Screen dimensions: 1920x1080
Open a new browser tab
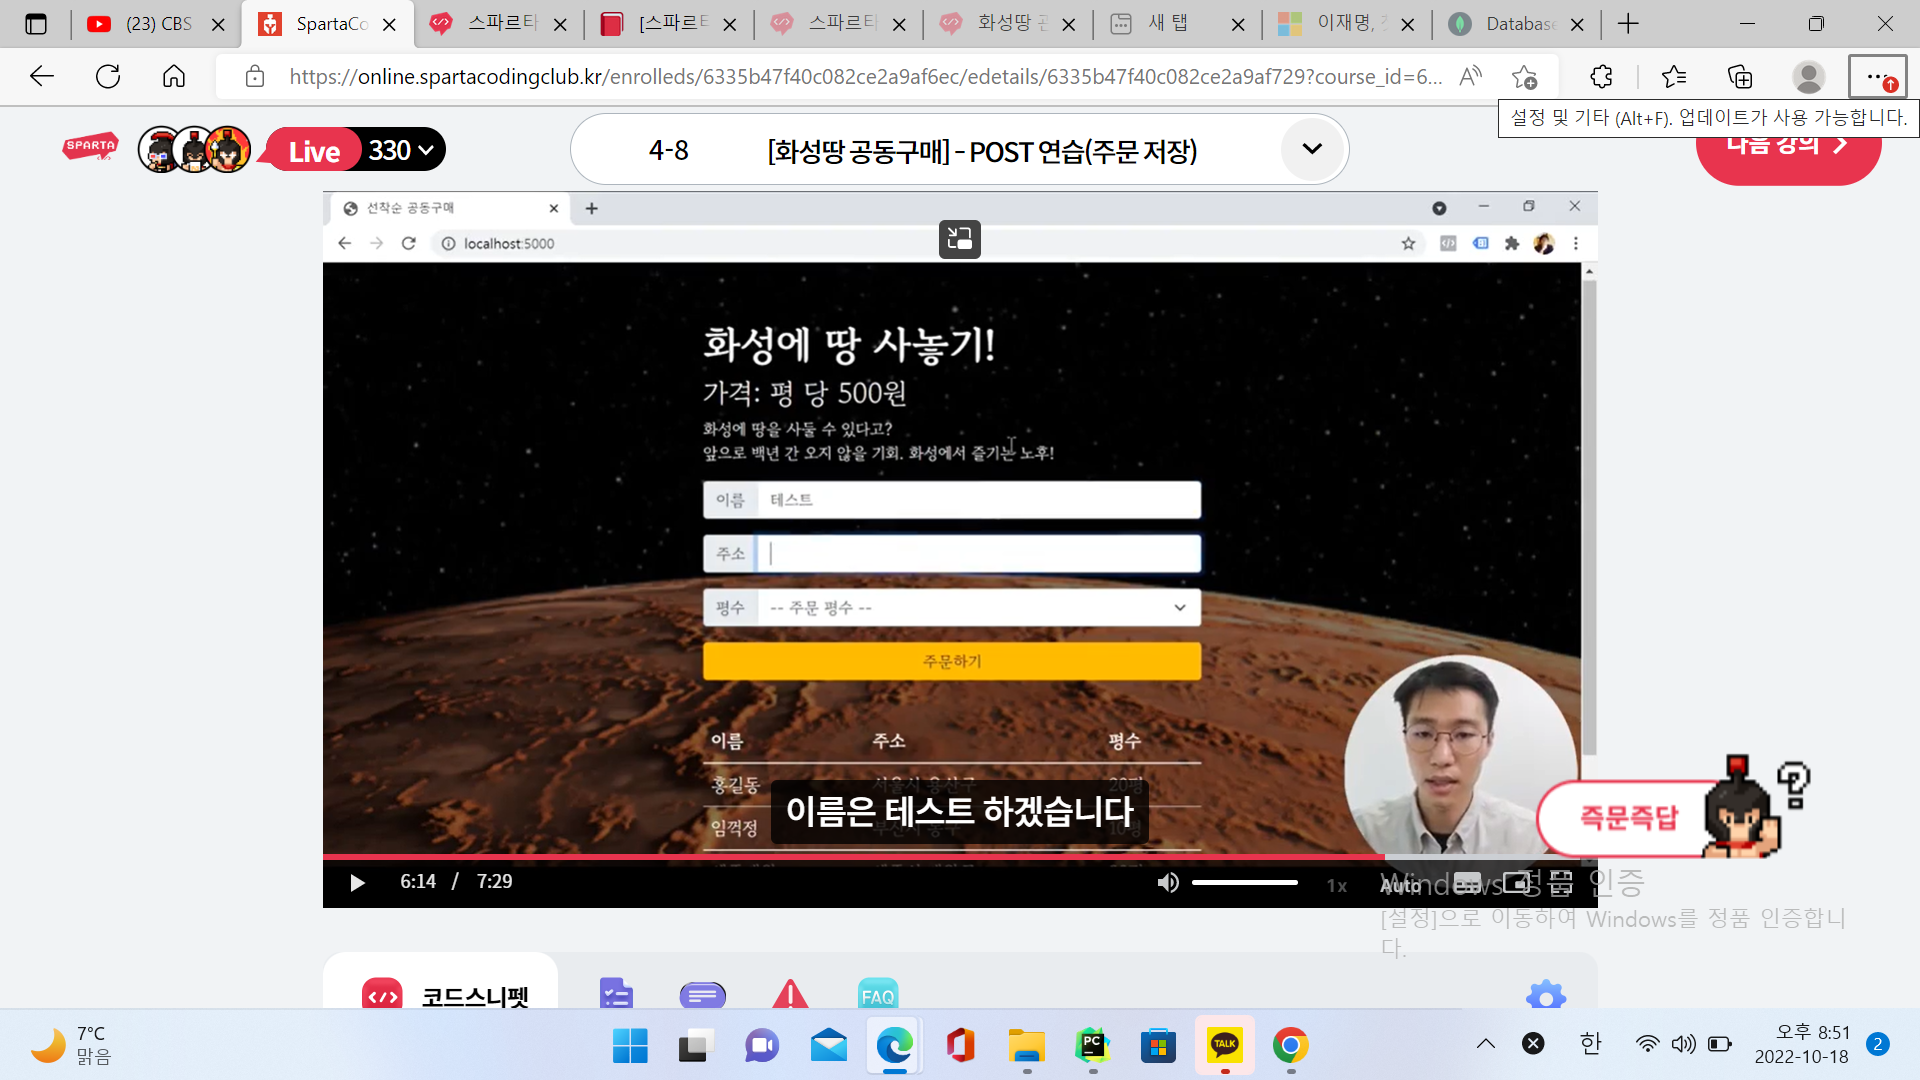[1628, 24]
